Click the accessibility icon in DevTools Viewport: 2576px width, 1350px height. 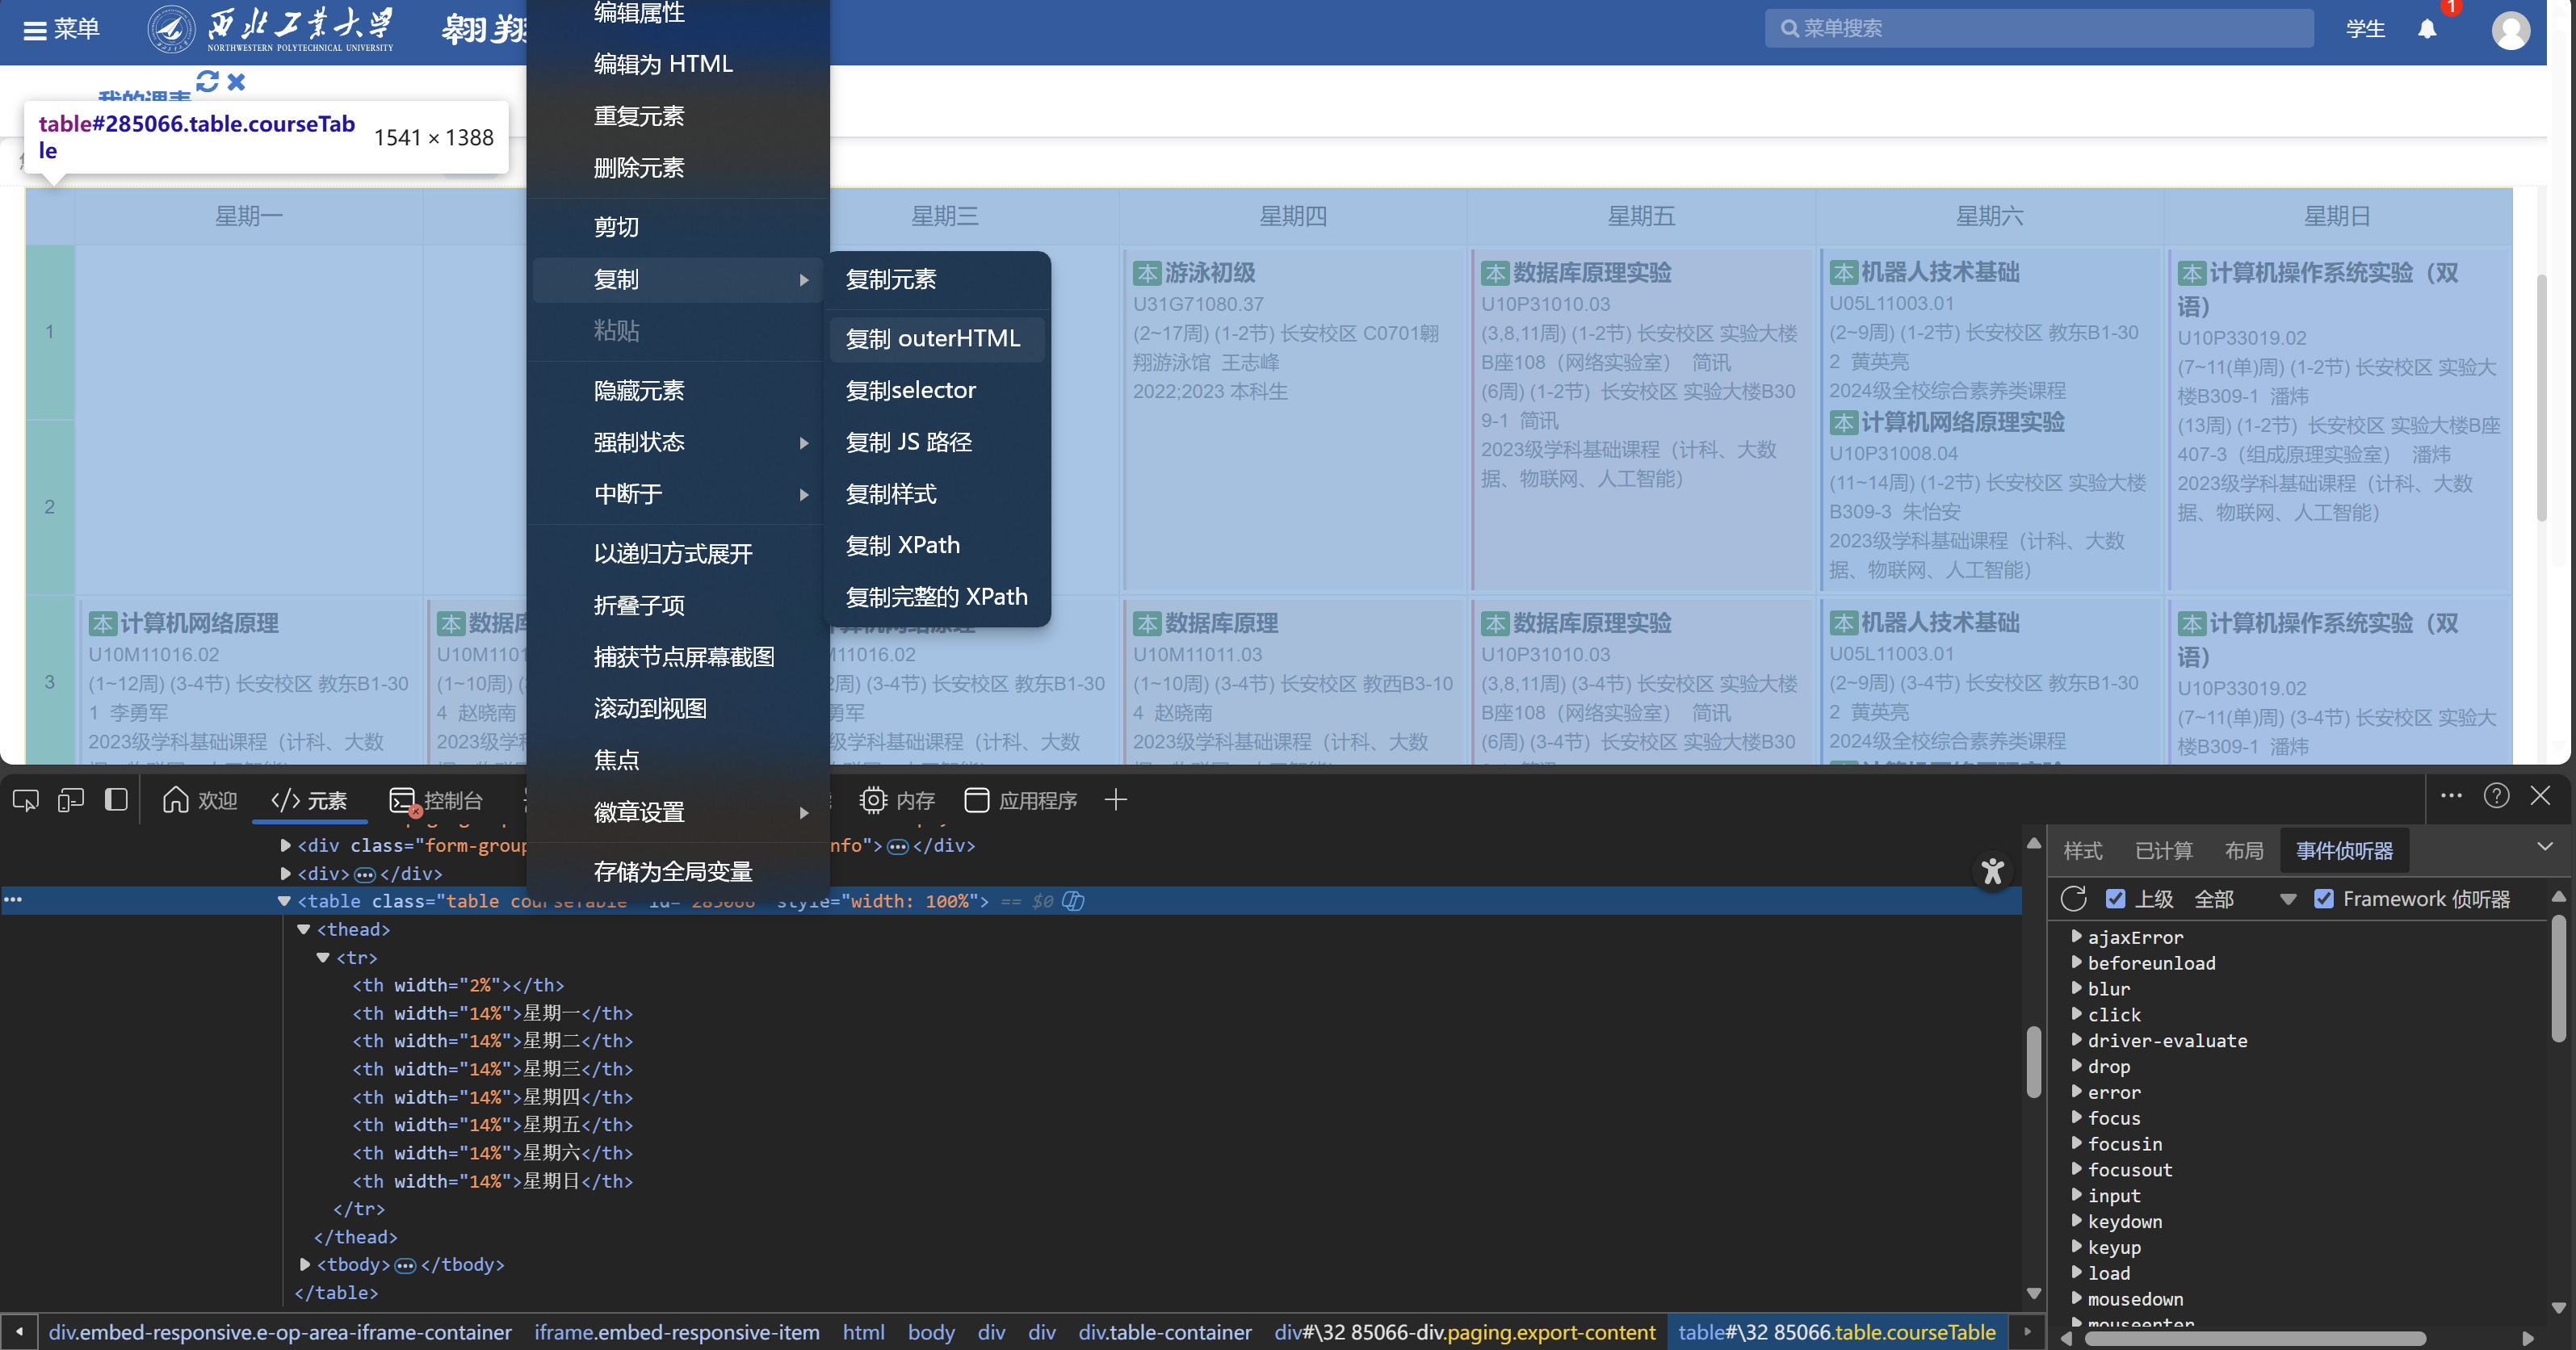pos(1994,872)
